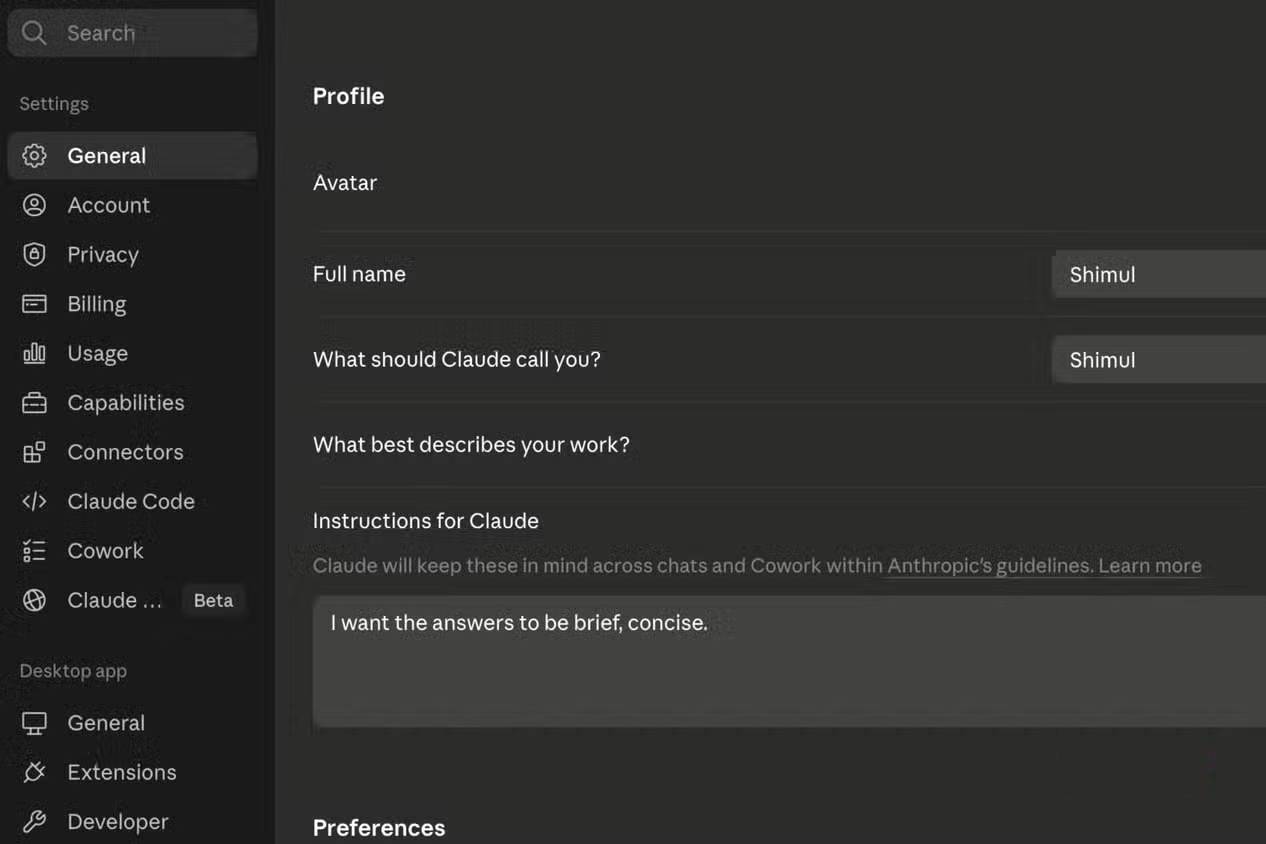Image resolution: width=1266 pixels, height=844 pixels.
Task: Click the globe icon beside Claude Beta
Action: click(x=34, y=600)
